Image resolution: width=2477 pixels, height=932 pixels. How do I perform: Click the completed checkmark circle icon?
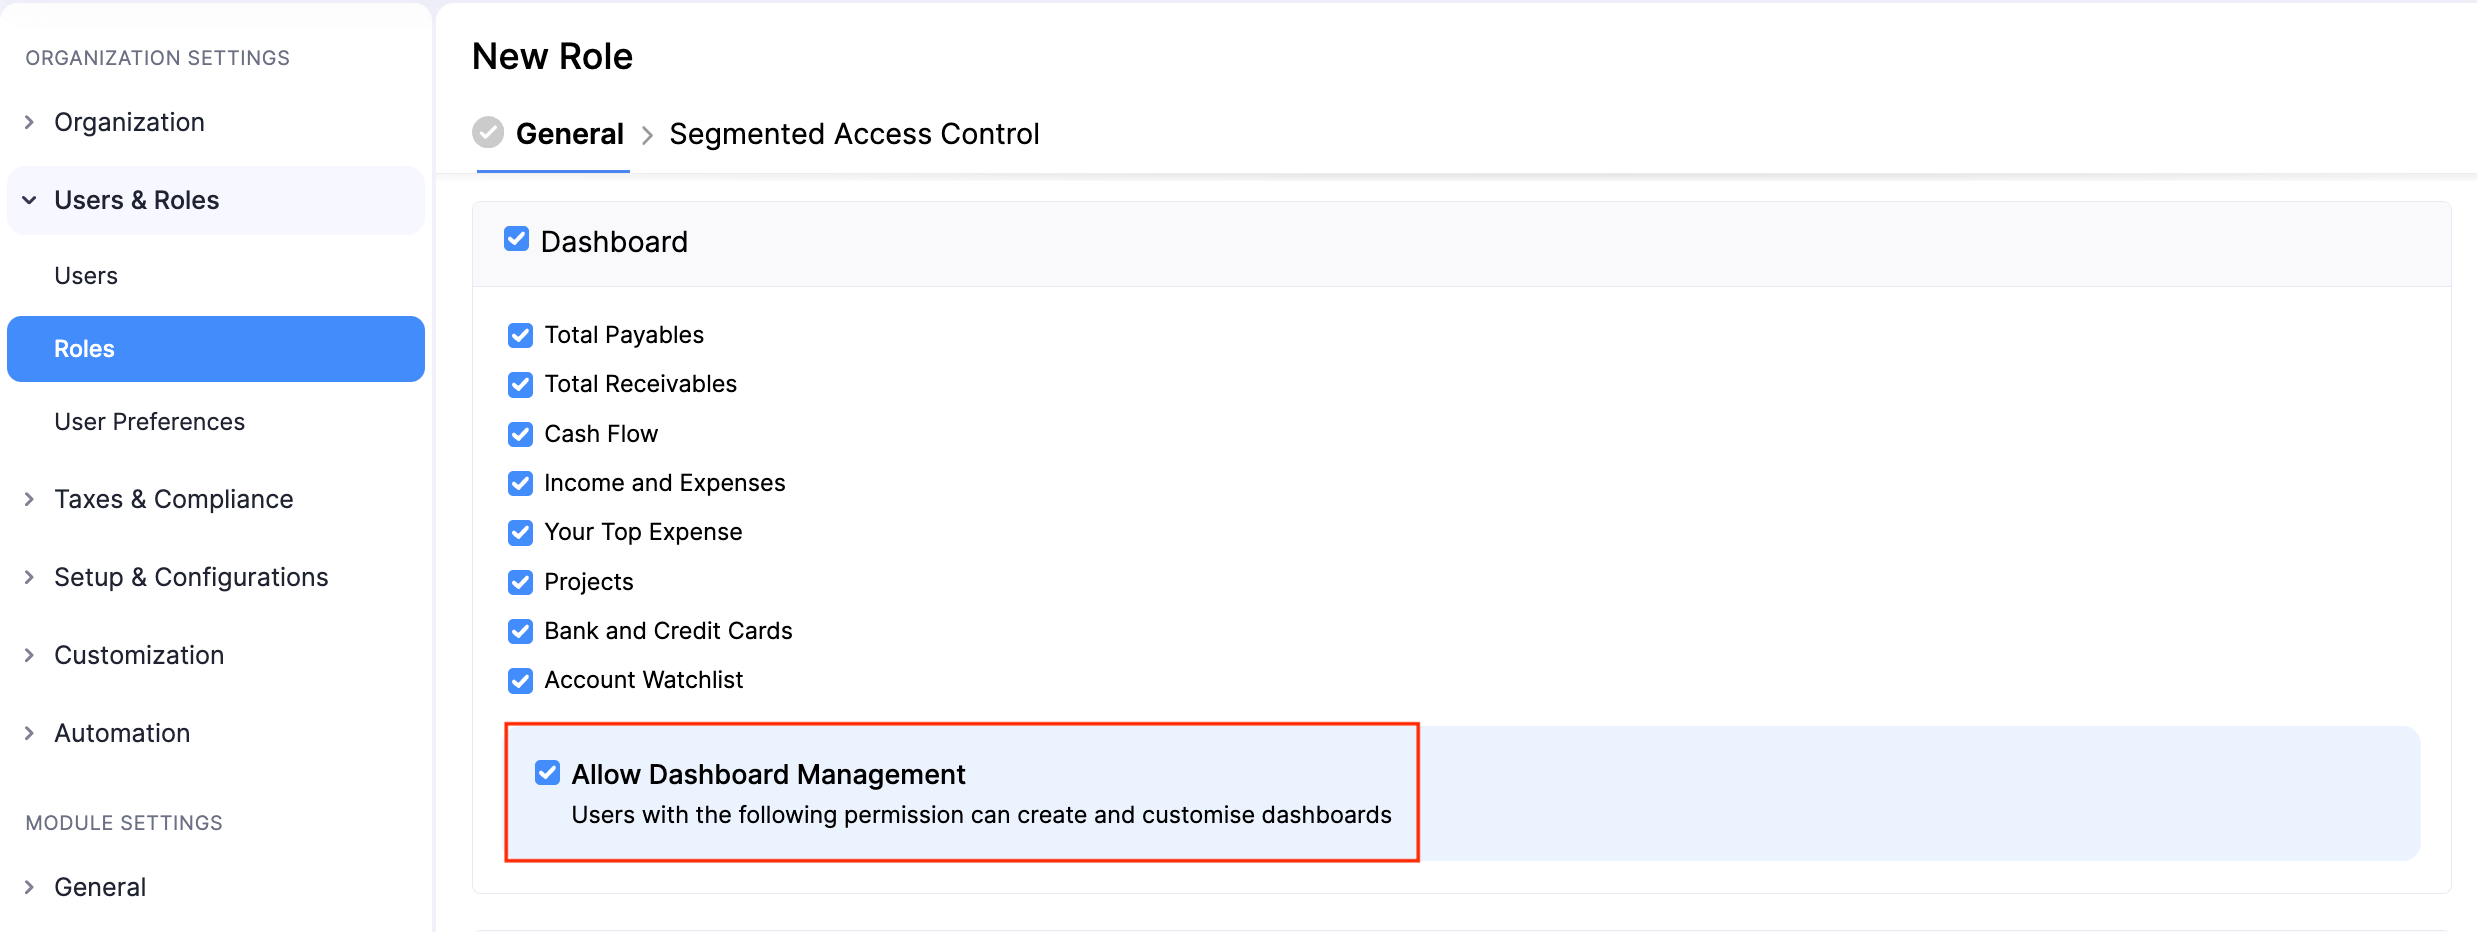click(x=487, y=131)
